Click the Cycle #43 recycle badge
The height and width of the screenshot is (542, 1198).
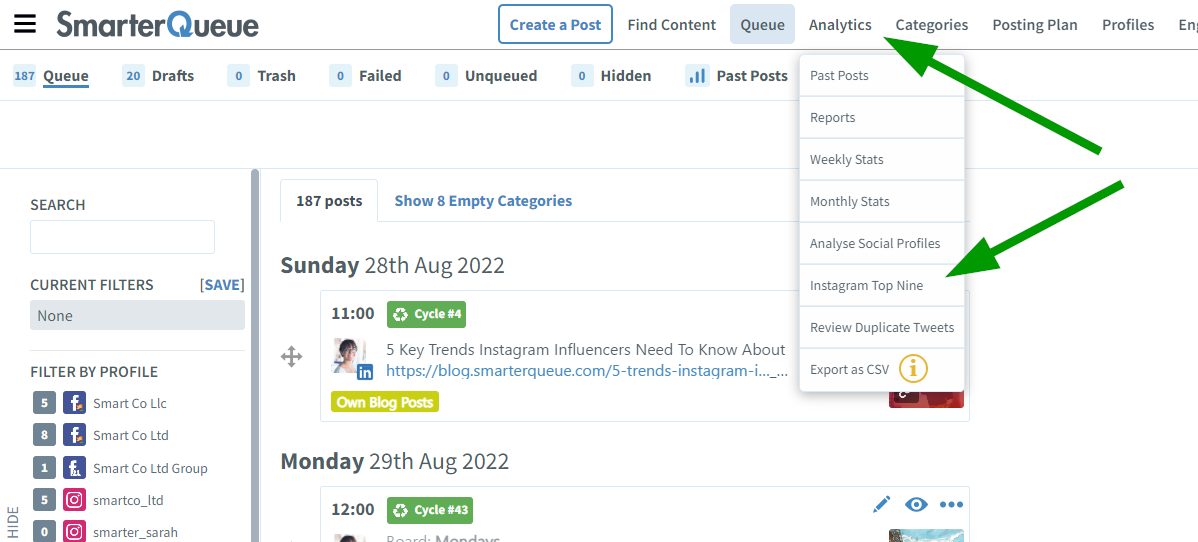pyautogui.click(x=430, y=510)
